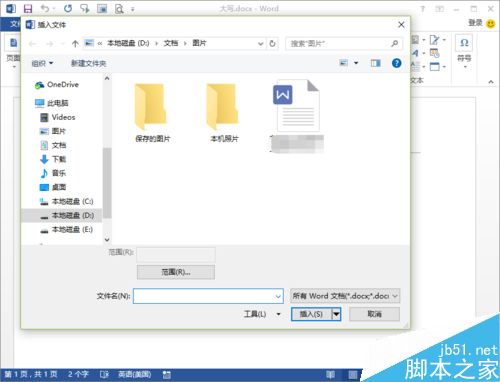Select the Word document file thumbnail
This screenshot has width=500, height=382.
coord(297,106)
